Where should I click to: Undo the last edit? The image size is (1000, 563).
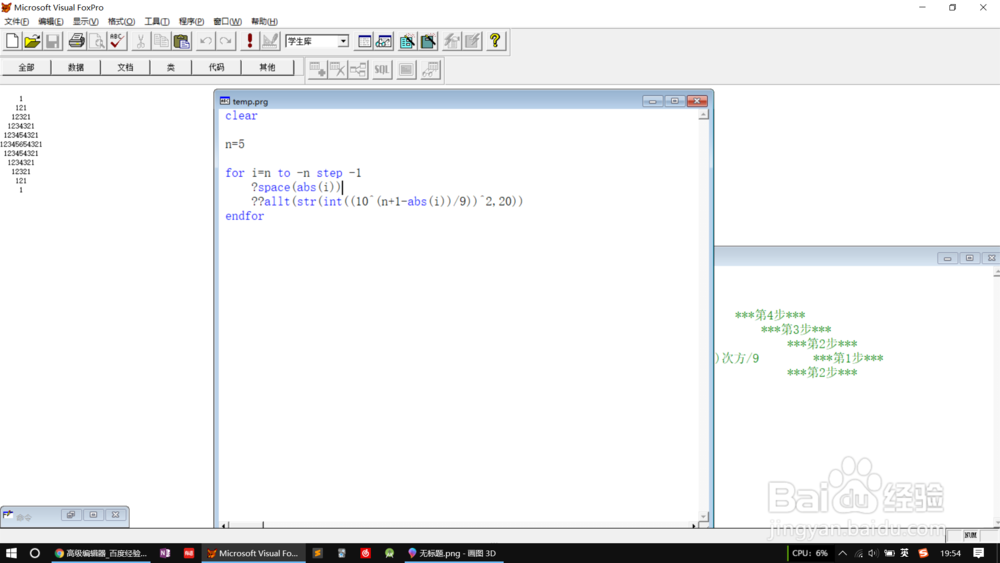(x=205, y=41)
